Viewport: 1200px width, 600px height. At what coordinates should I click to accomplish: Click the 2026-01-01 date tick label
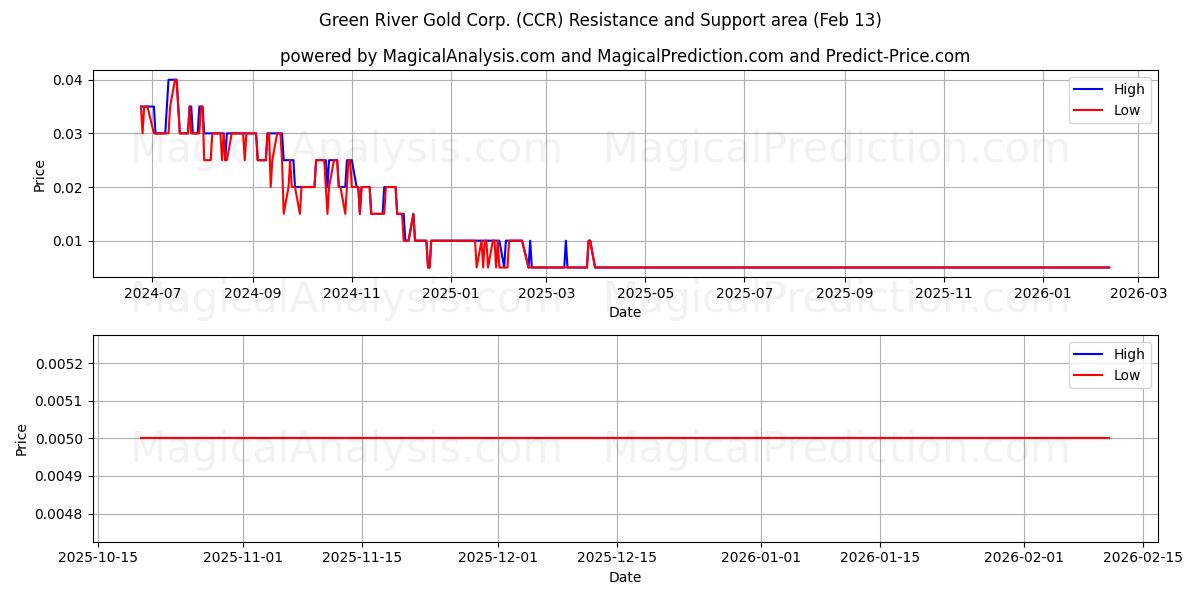(x=761, y=559)
